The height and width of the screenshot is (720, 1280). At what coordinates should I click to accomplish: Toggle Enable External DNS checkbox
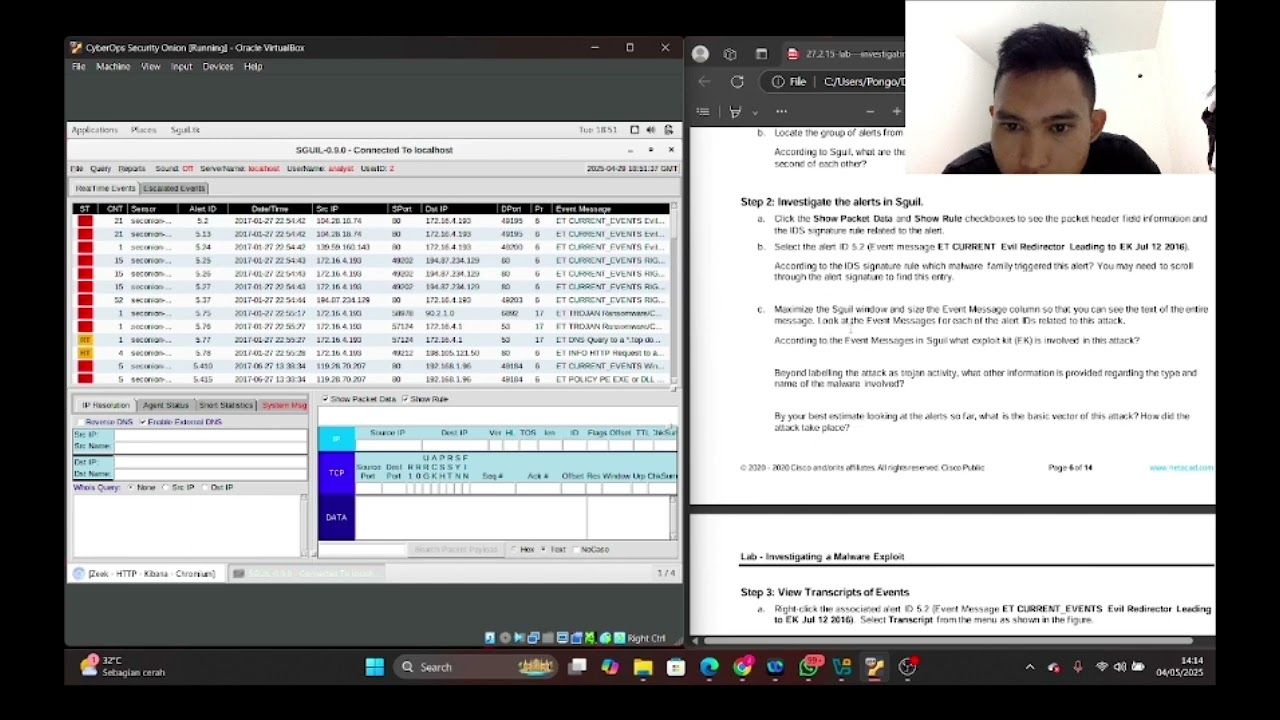(x=142, y=422)
